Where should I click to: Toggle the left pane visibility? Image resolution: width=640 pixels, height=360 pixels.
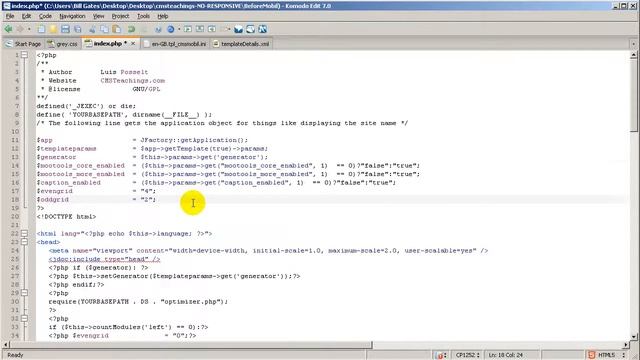point(188,29)
